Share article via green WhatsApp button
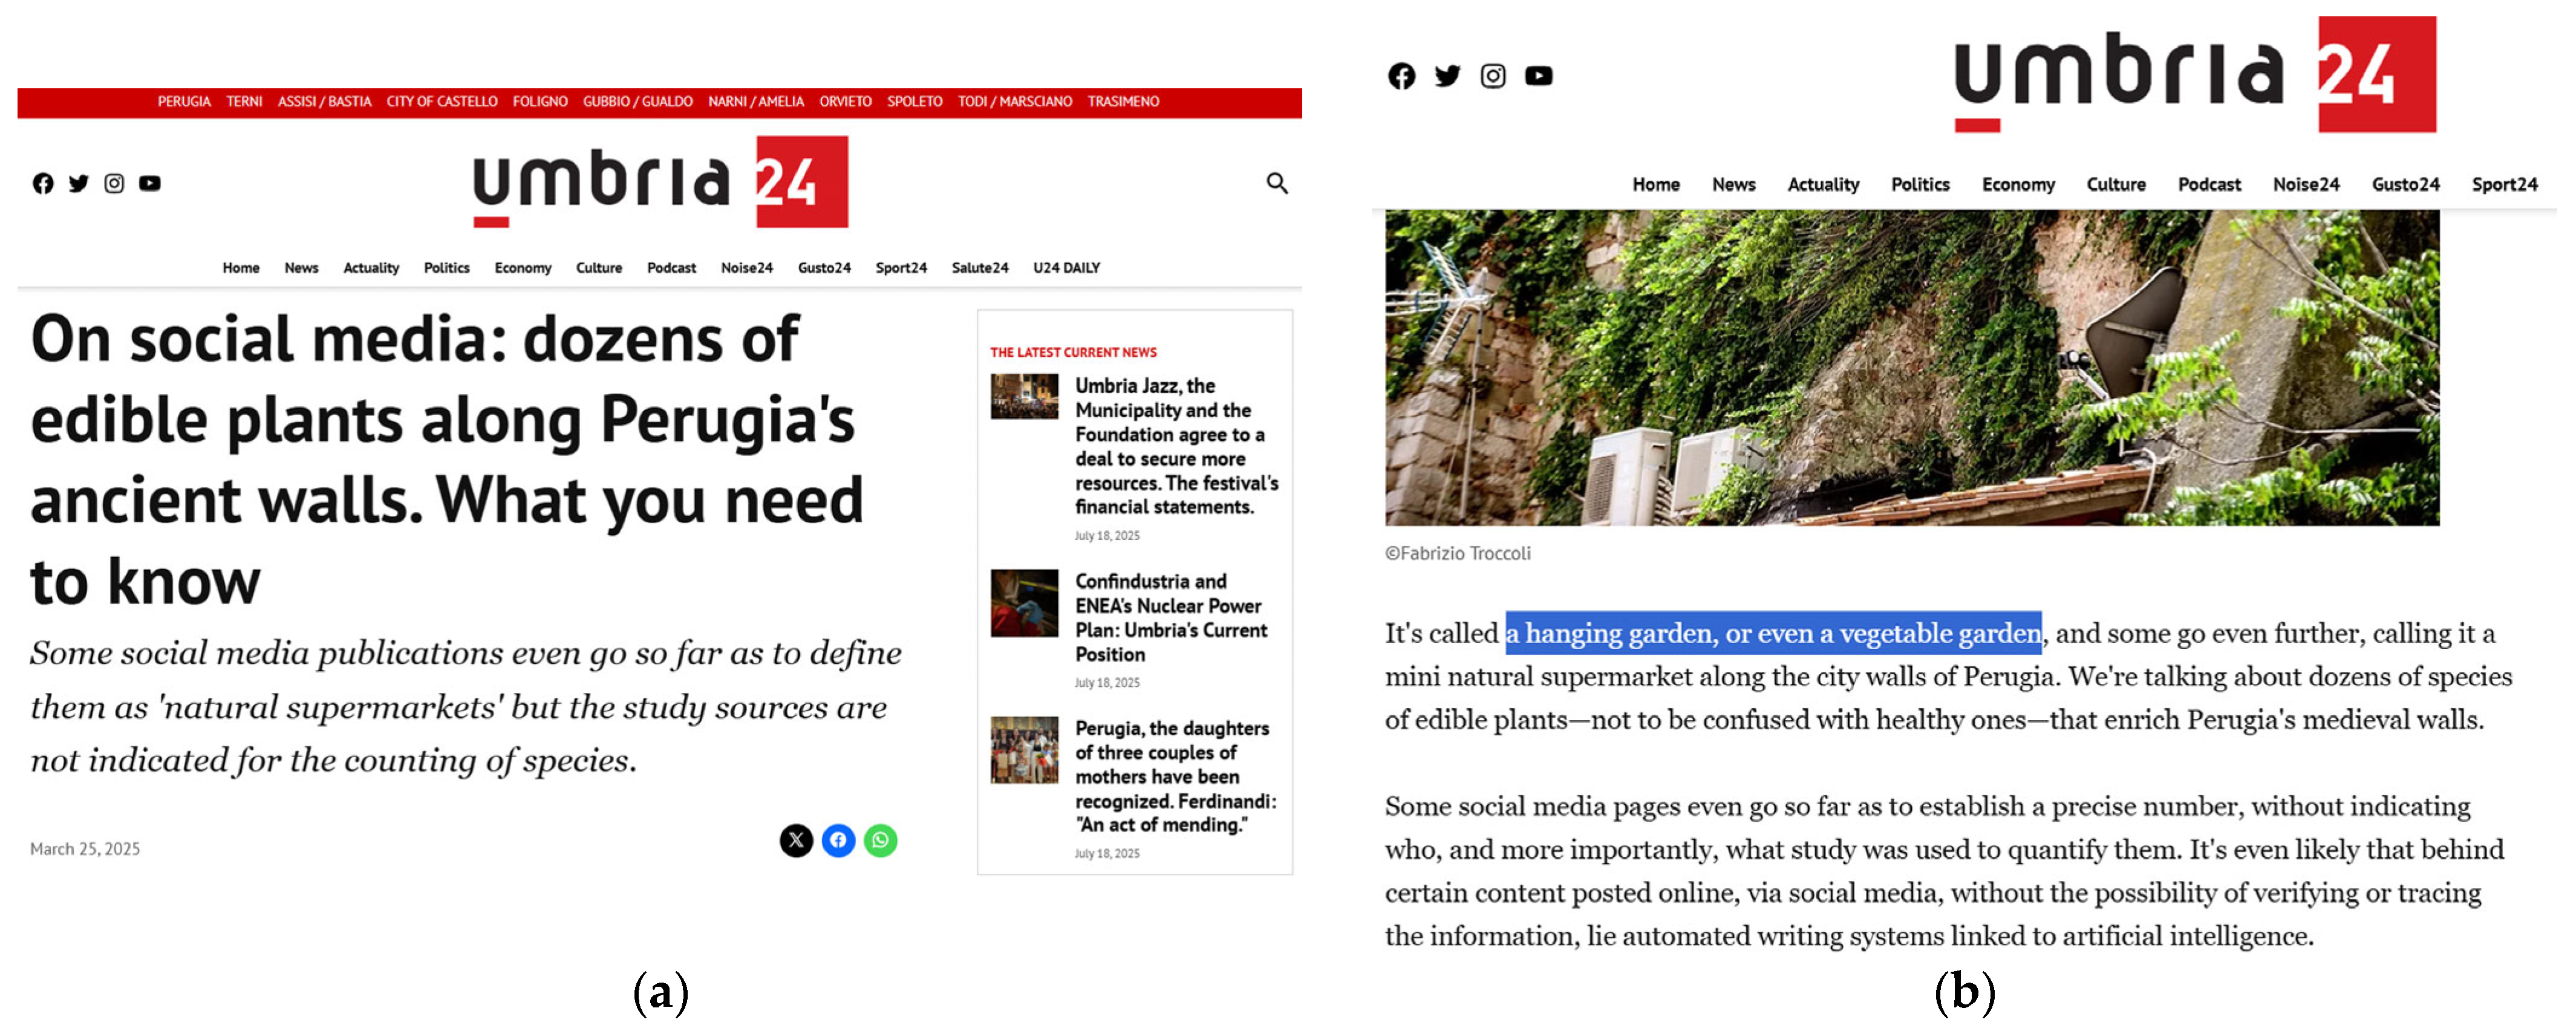 880,841
